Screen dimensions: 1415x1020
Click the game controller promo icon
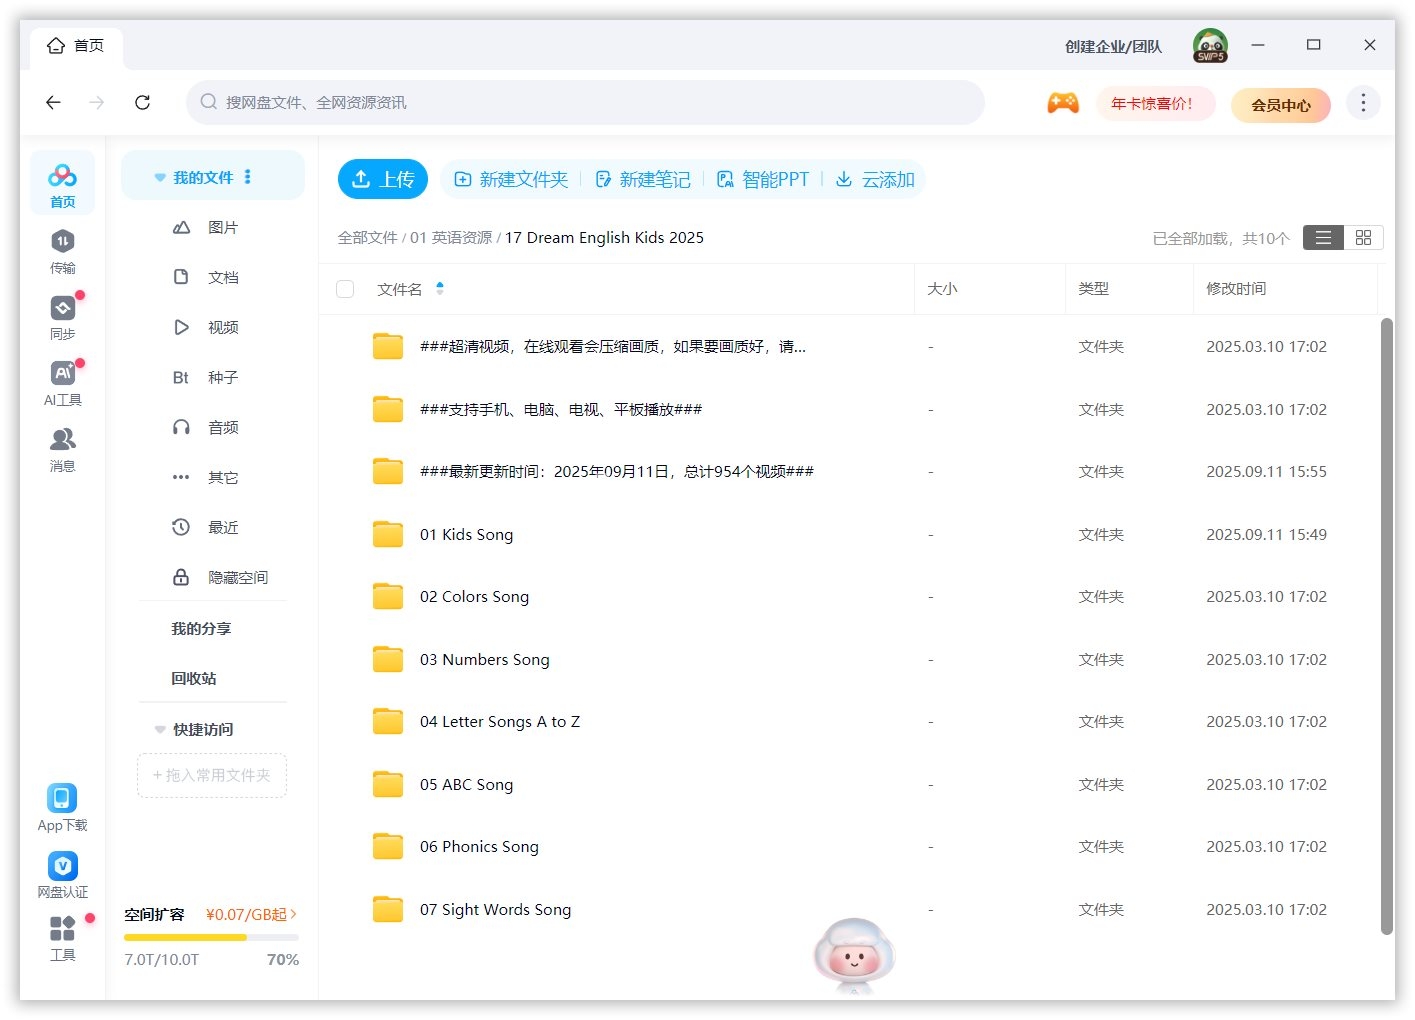coord(1063,102)
